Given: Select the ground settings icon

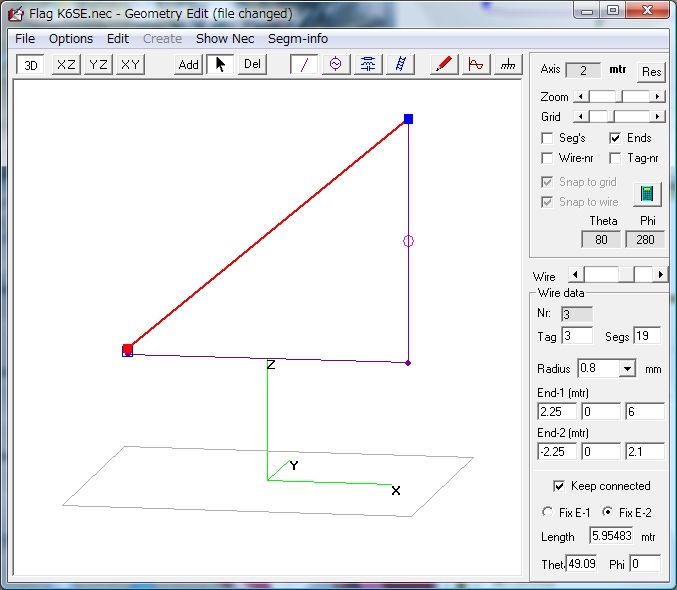Looking at the screenshot, I should tap(508, 65).
